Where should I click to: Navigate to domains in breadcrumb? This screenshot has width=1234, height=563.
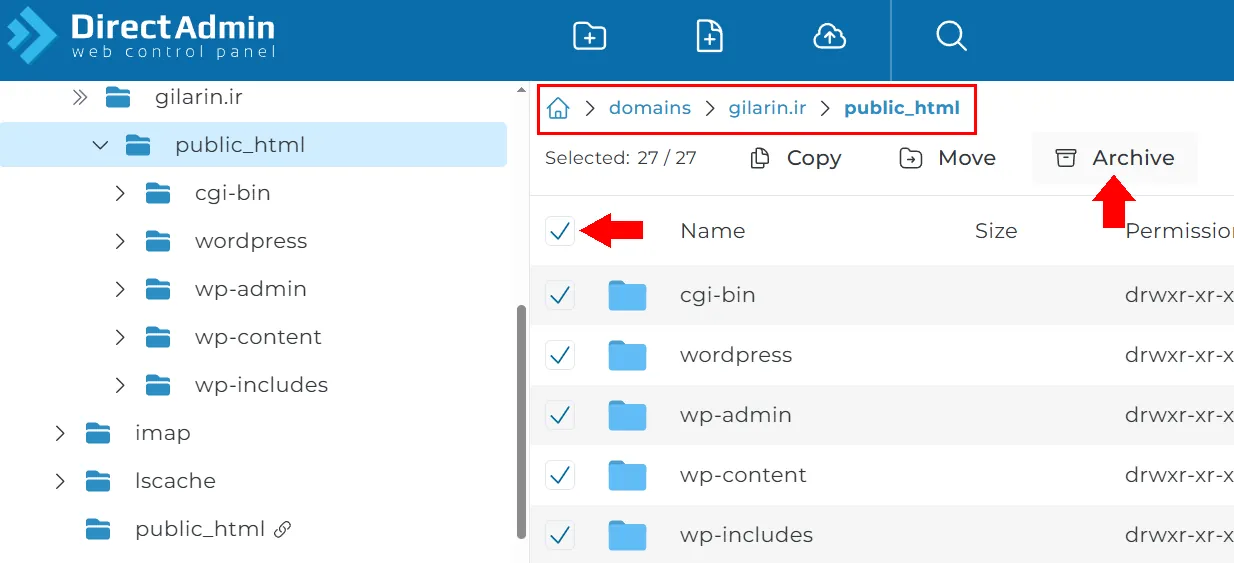pos(650,108)
